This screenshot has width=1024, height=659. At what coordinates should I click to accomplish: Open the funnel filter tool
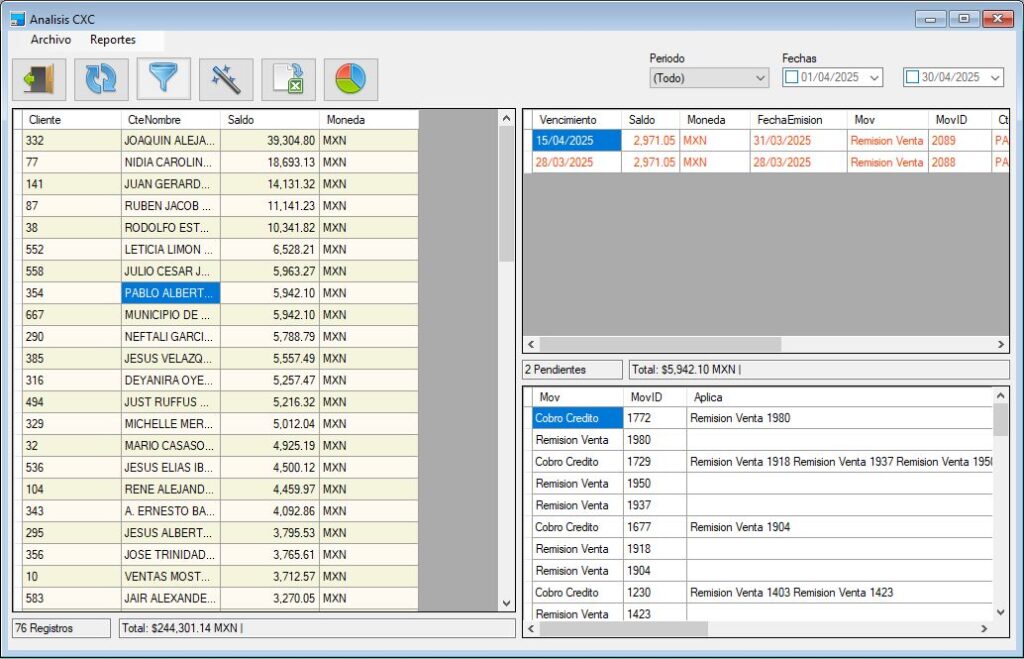tap(163, 80)
